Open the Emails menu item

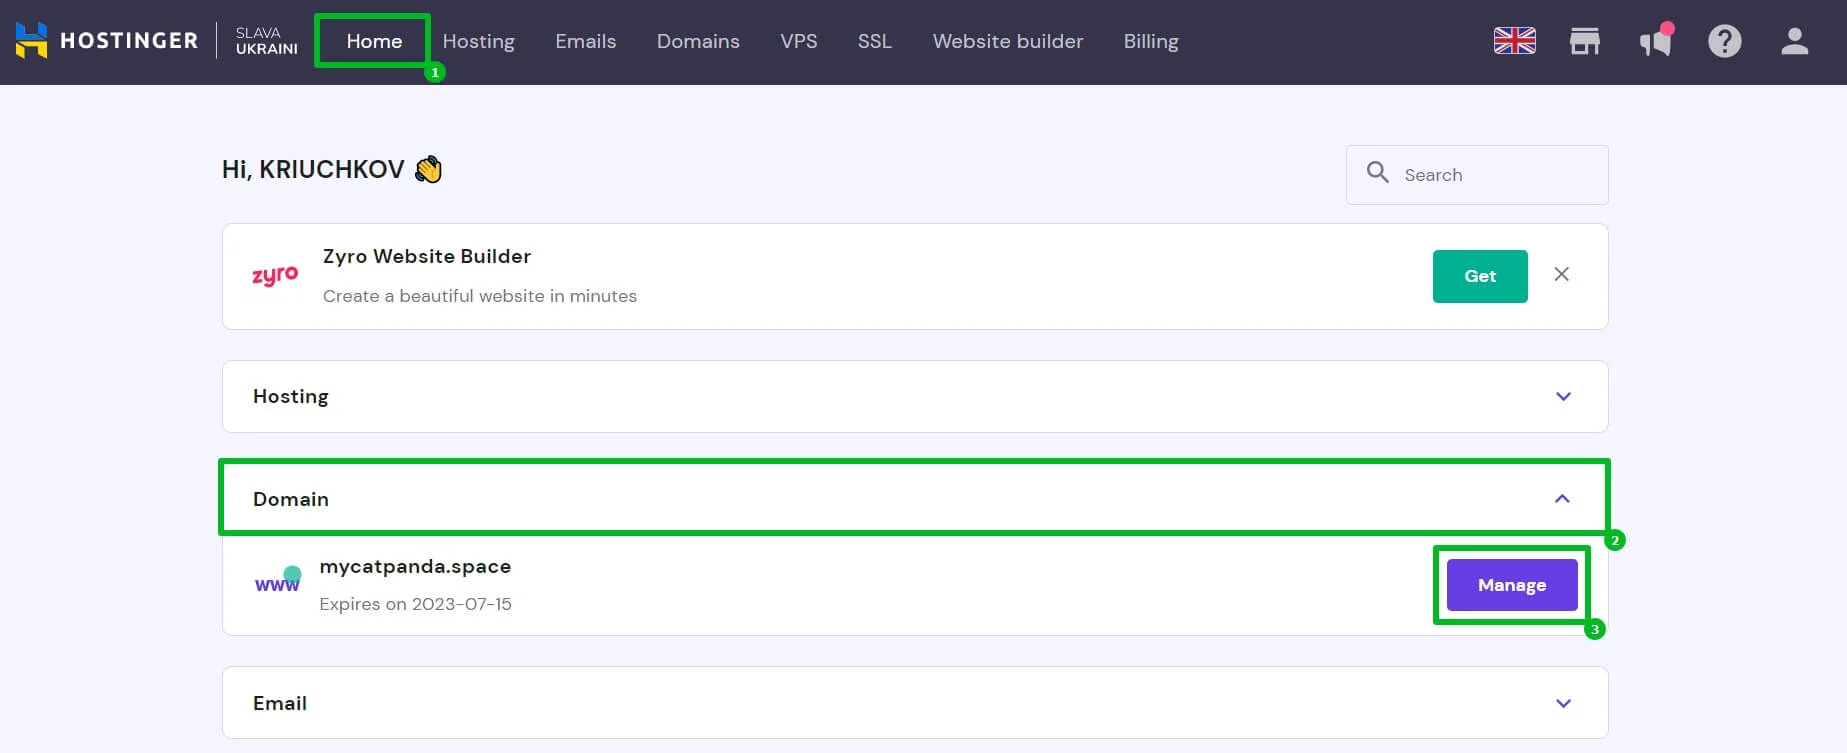tap(585, 41)
